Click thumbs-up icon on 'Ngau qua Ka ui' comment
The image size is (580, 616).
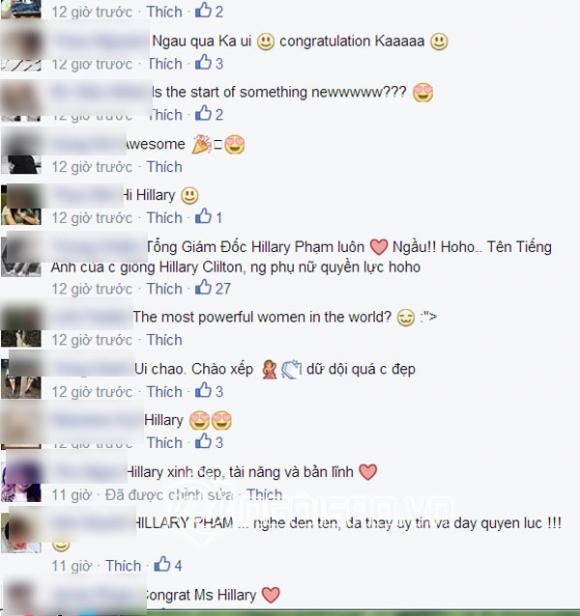[203, 62]
